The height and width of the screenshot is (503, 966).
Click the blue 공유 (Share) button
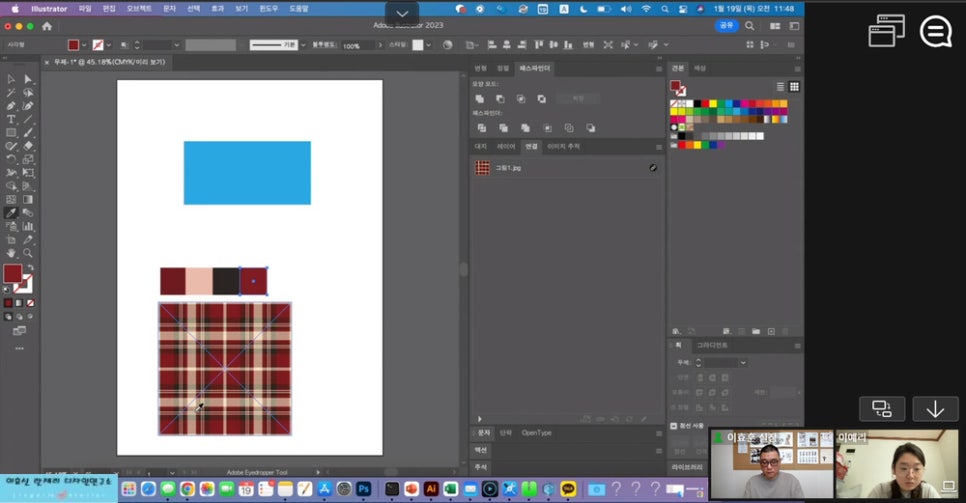click(x=727, y=25)
